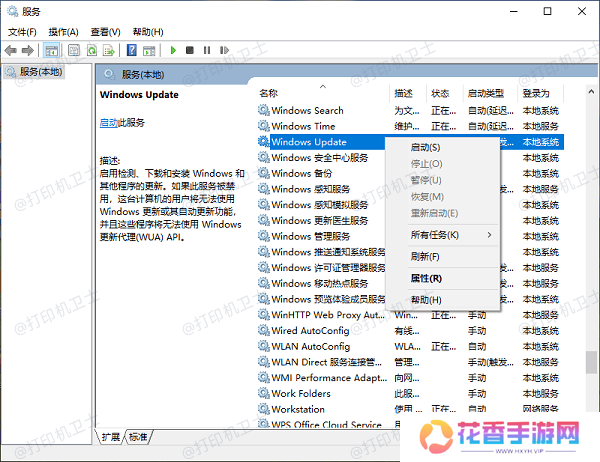
Task: Click the Pause Service toolbar icon
Action: pos(205,50)
